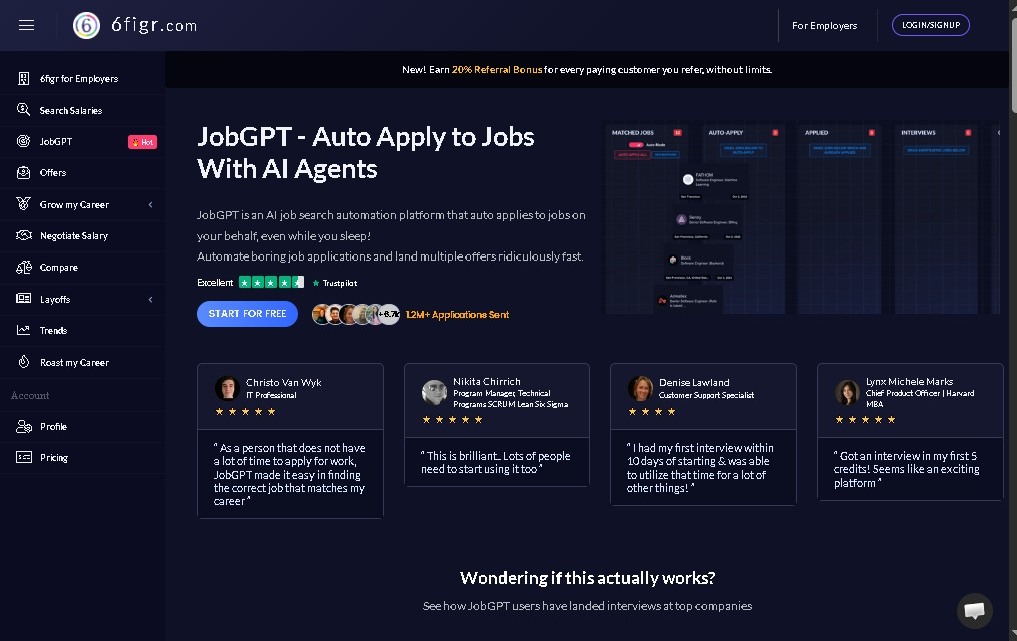The width and height of the screenshot is (1017, 641).
Task: Click the Search Salaries magnifier icon
Action: click(23, 110)
